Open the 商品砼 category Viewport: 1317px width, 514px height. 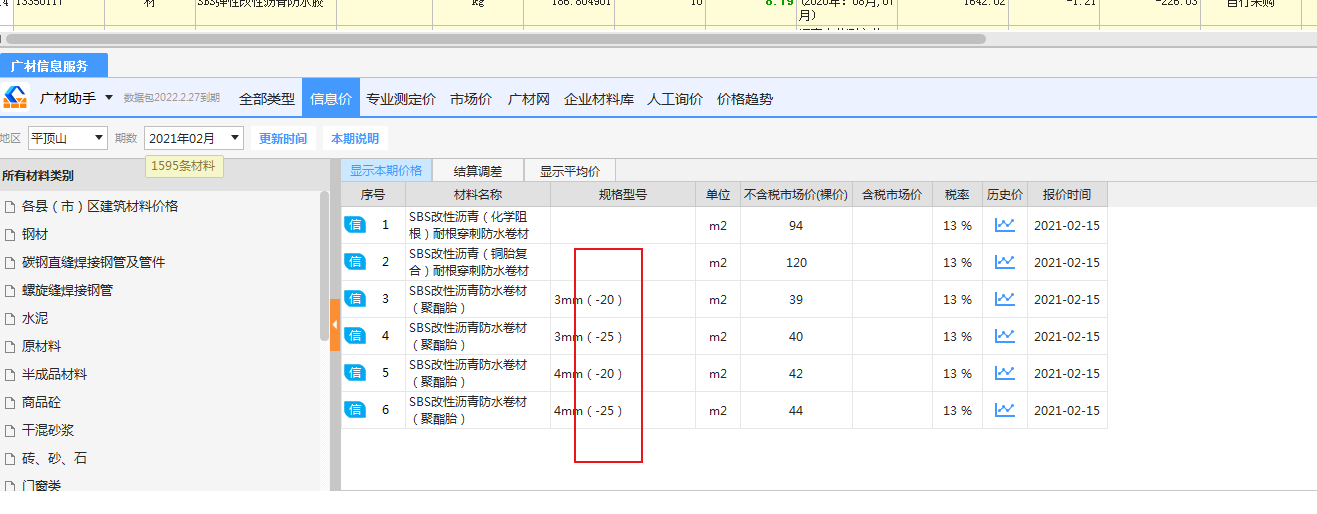coord(41,402)
